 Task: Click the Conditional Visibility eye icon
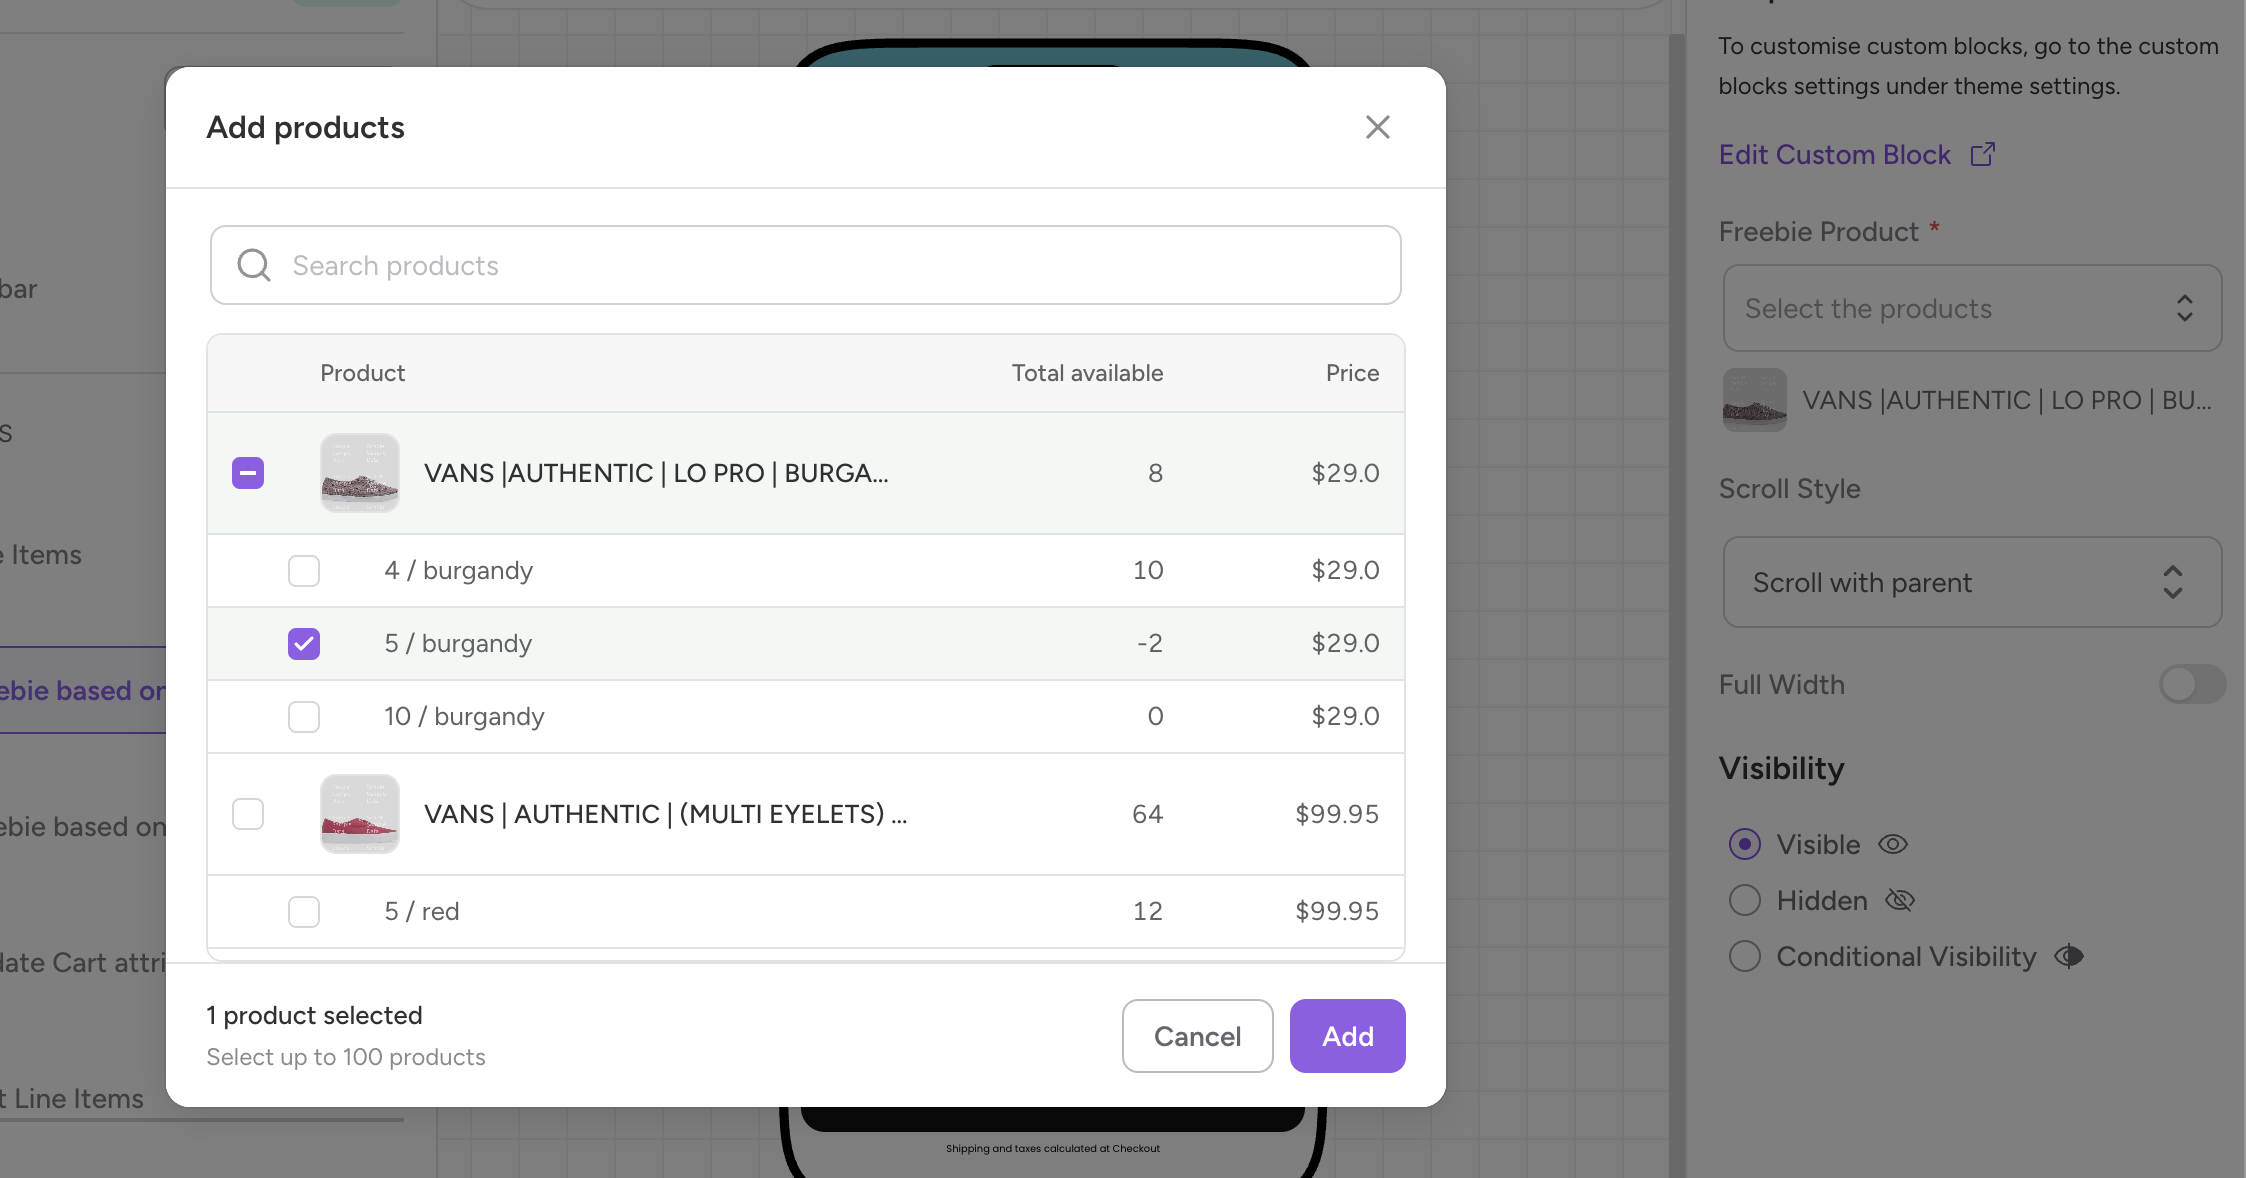click(x=2068, y=956)
